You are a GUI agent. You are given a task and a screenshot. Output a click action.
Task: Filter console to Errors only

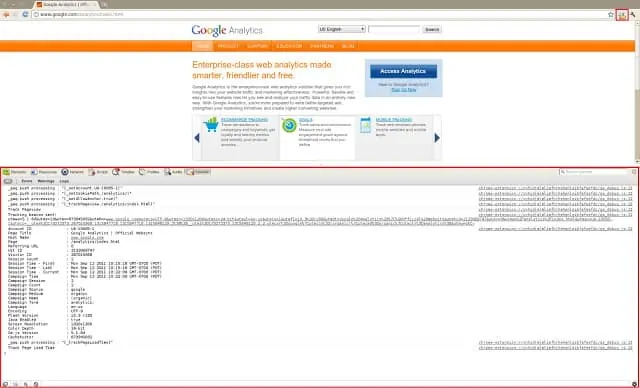pos(27,181)
